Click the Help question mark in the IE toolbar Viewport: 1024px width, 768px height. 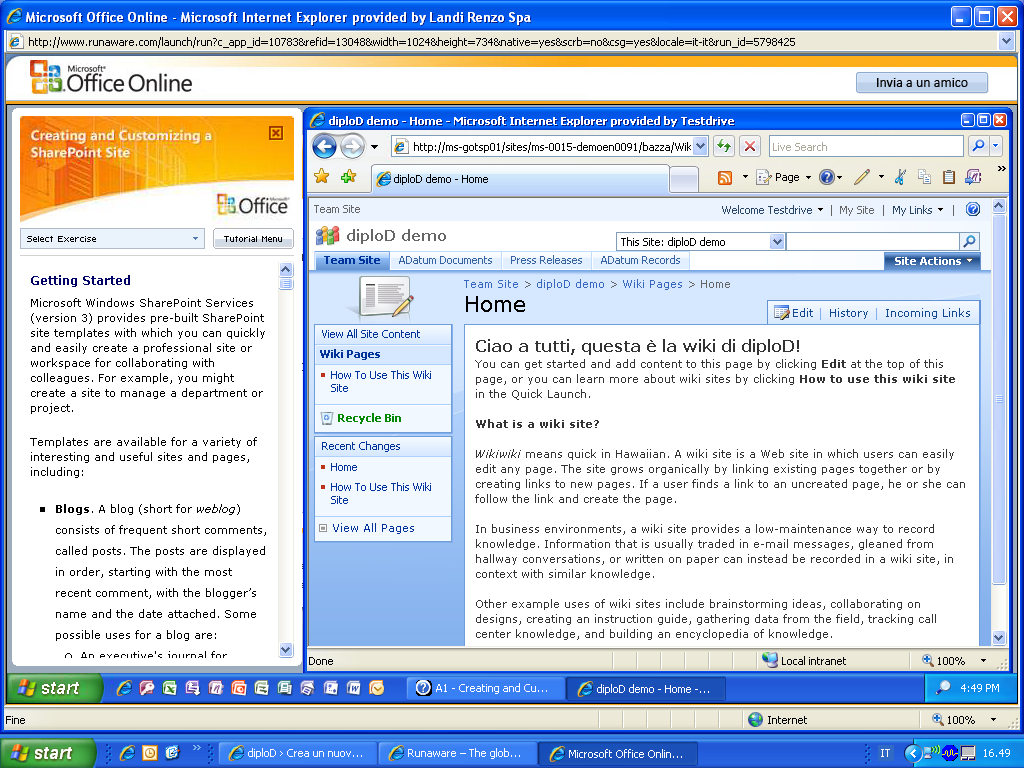click(827, 177)
